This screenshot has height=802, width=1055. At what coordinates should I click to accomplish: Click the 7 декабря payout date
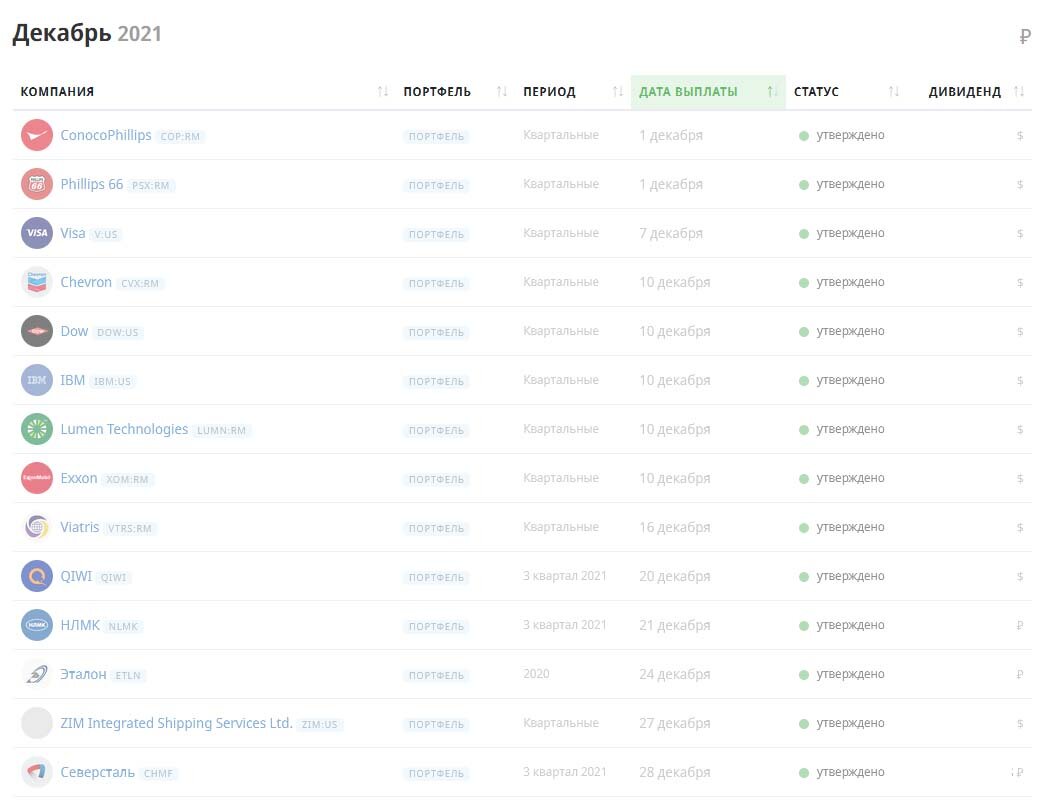pyautogui.click(x=671, y=233)
